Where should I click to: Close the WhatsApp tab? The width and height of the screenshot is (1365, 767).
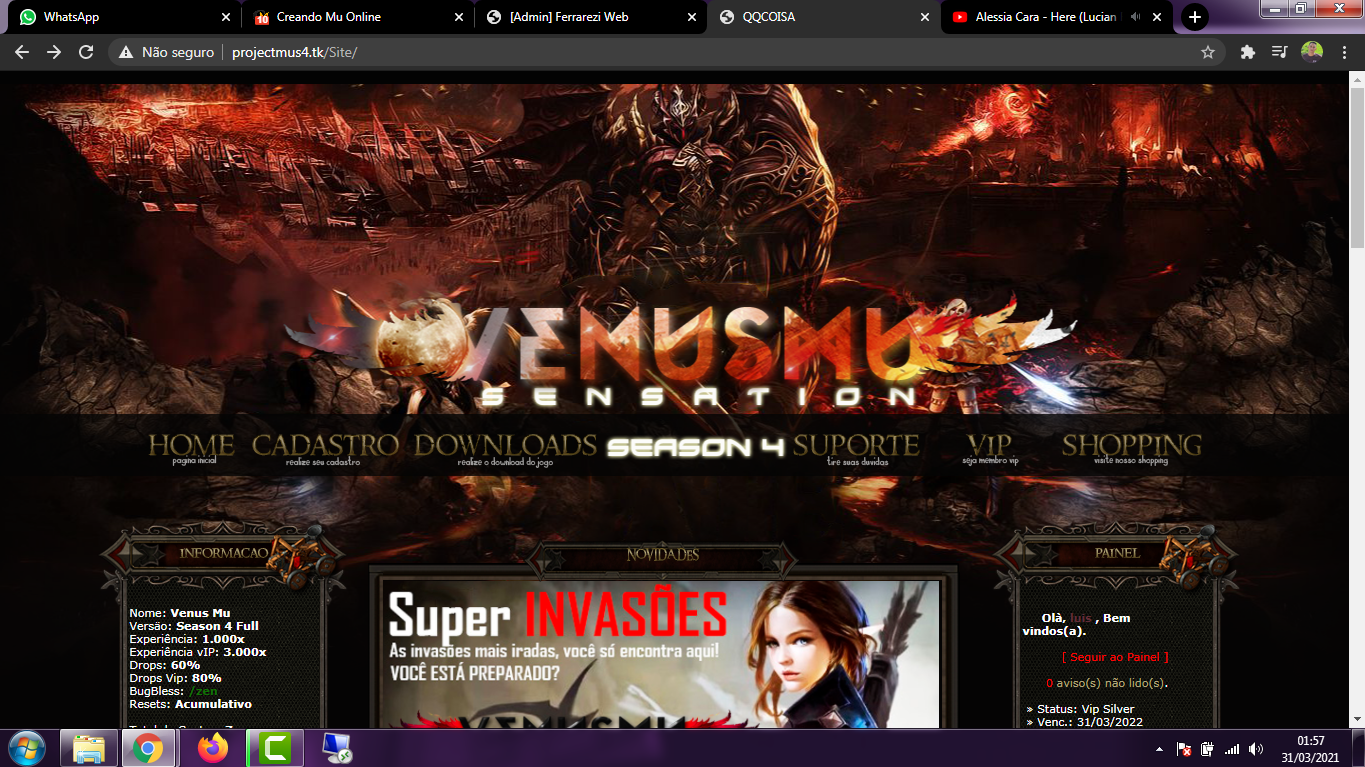coord(225,17)
